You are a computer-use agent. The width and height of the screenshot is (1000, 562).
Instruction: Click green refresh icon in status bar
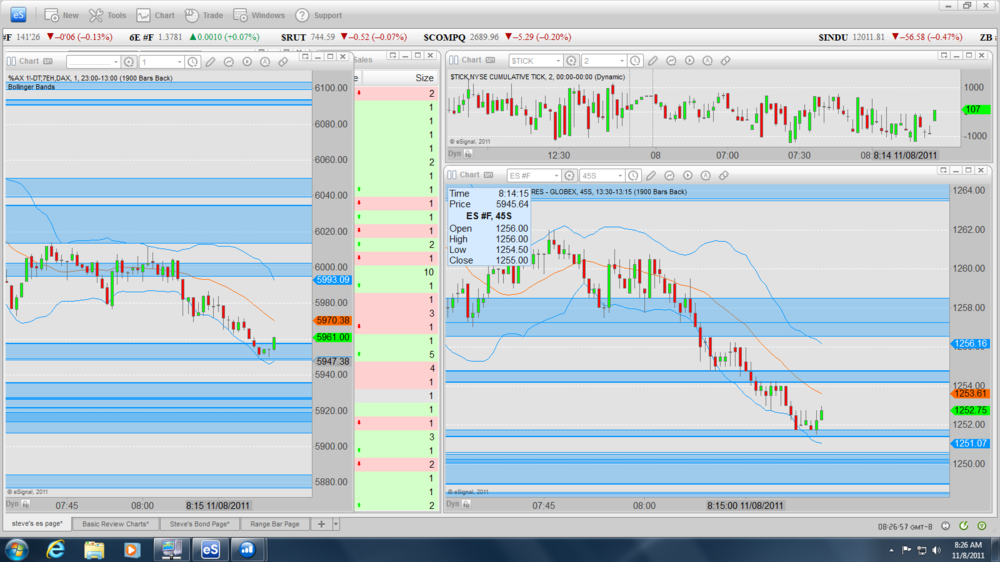(964, 526)
